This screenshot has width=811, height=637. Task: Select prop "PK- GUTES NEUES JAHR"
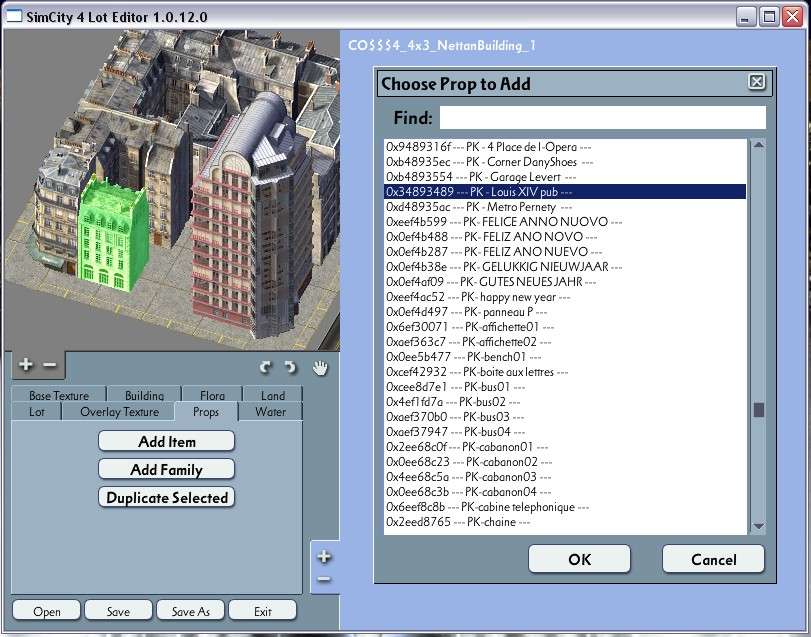click(x=565, y=282)
